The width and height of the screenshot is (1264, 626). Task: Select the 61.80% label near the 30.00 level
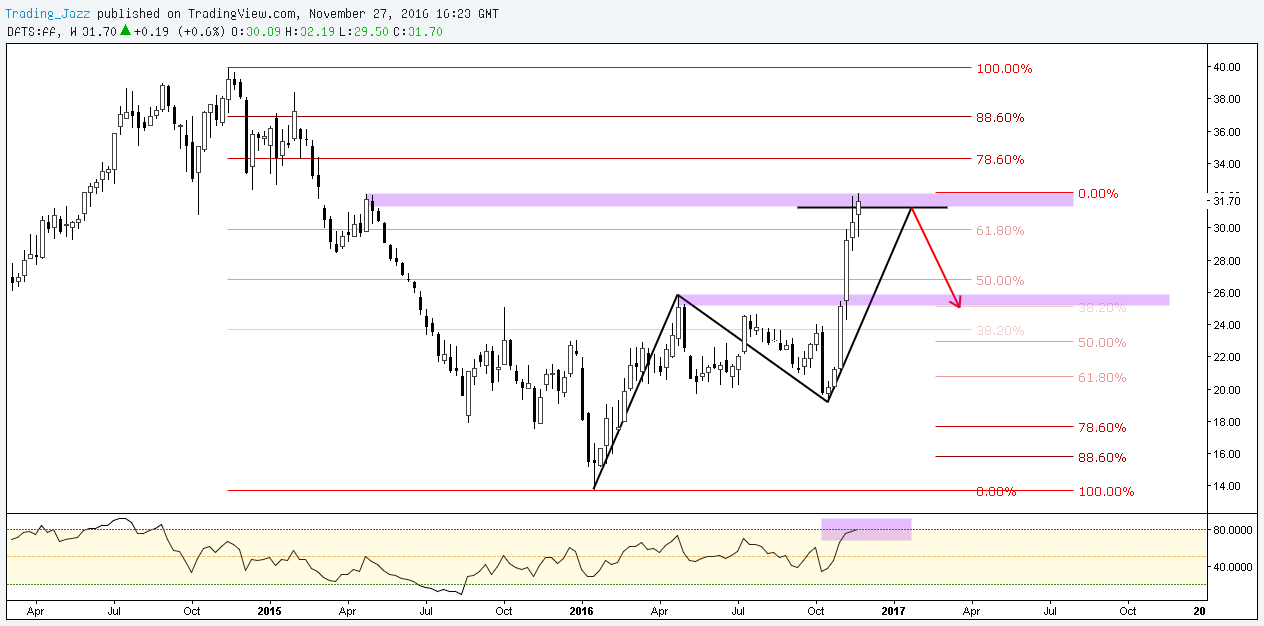click(x=1000, y=230)
